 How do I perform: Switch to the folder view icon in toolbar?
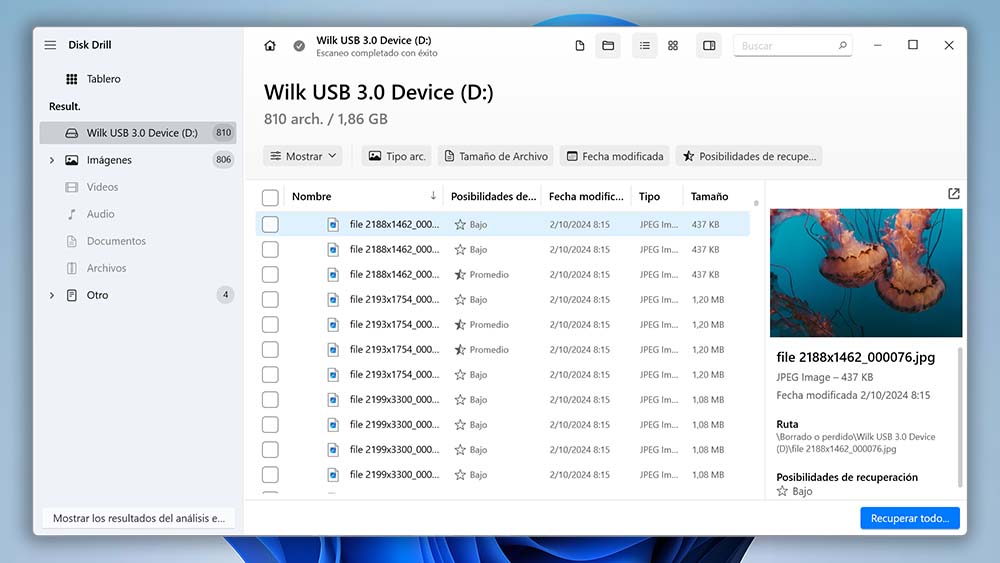point(608,46)
